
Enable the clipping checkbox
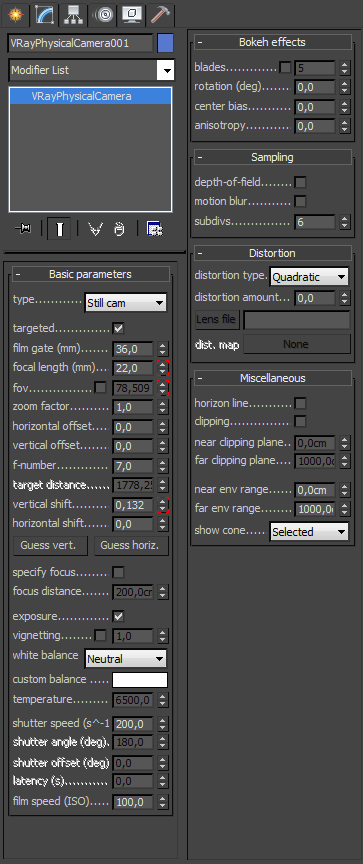(x=300, y=422)
